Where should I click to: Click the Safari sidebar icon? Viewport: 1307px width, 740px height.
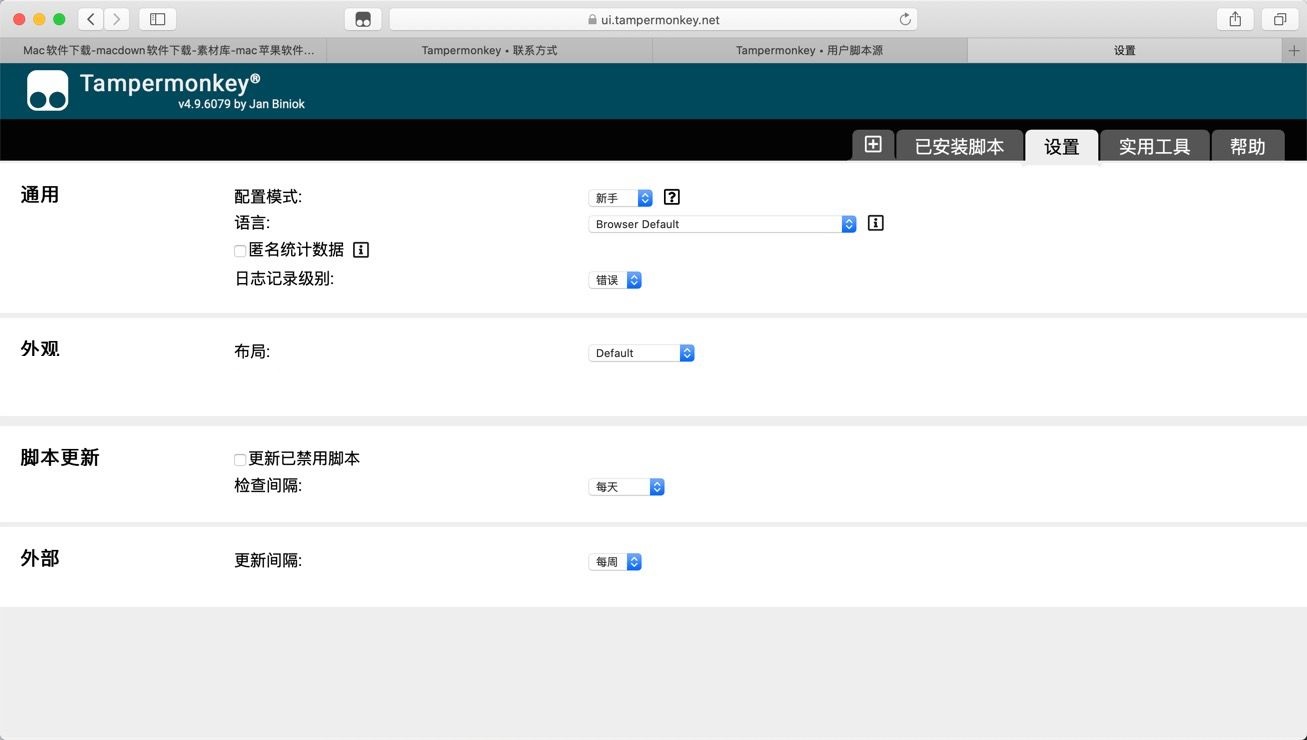click(x=157, y=18)
